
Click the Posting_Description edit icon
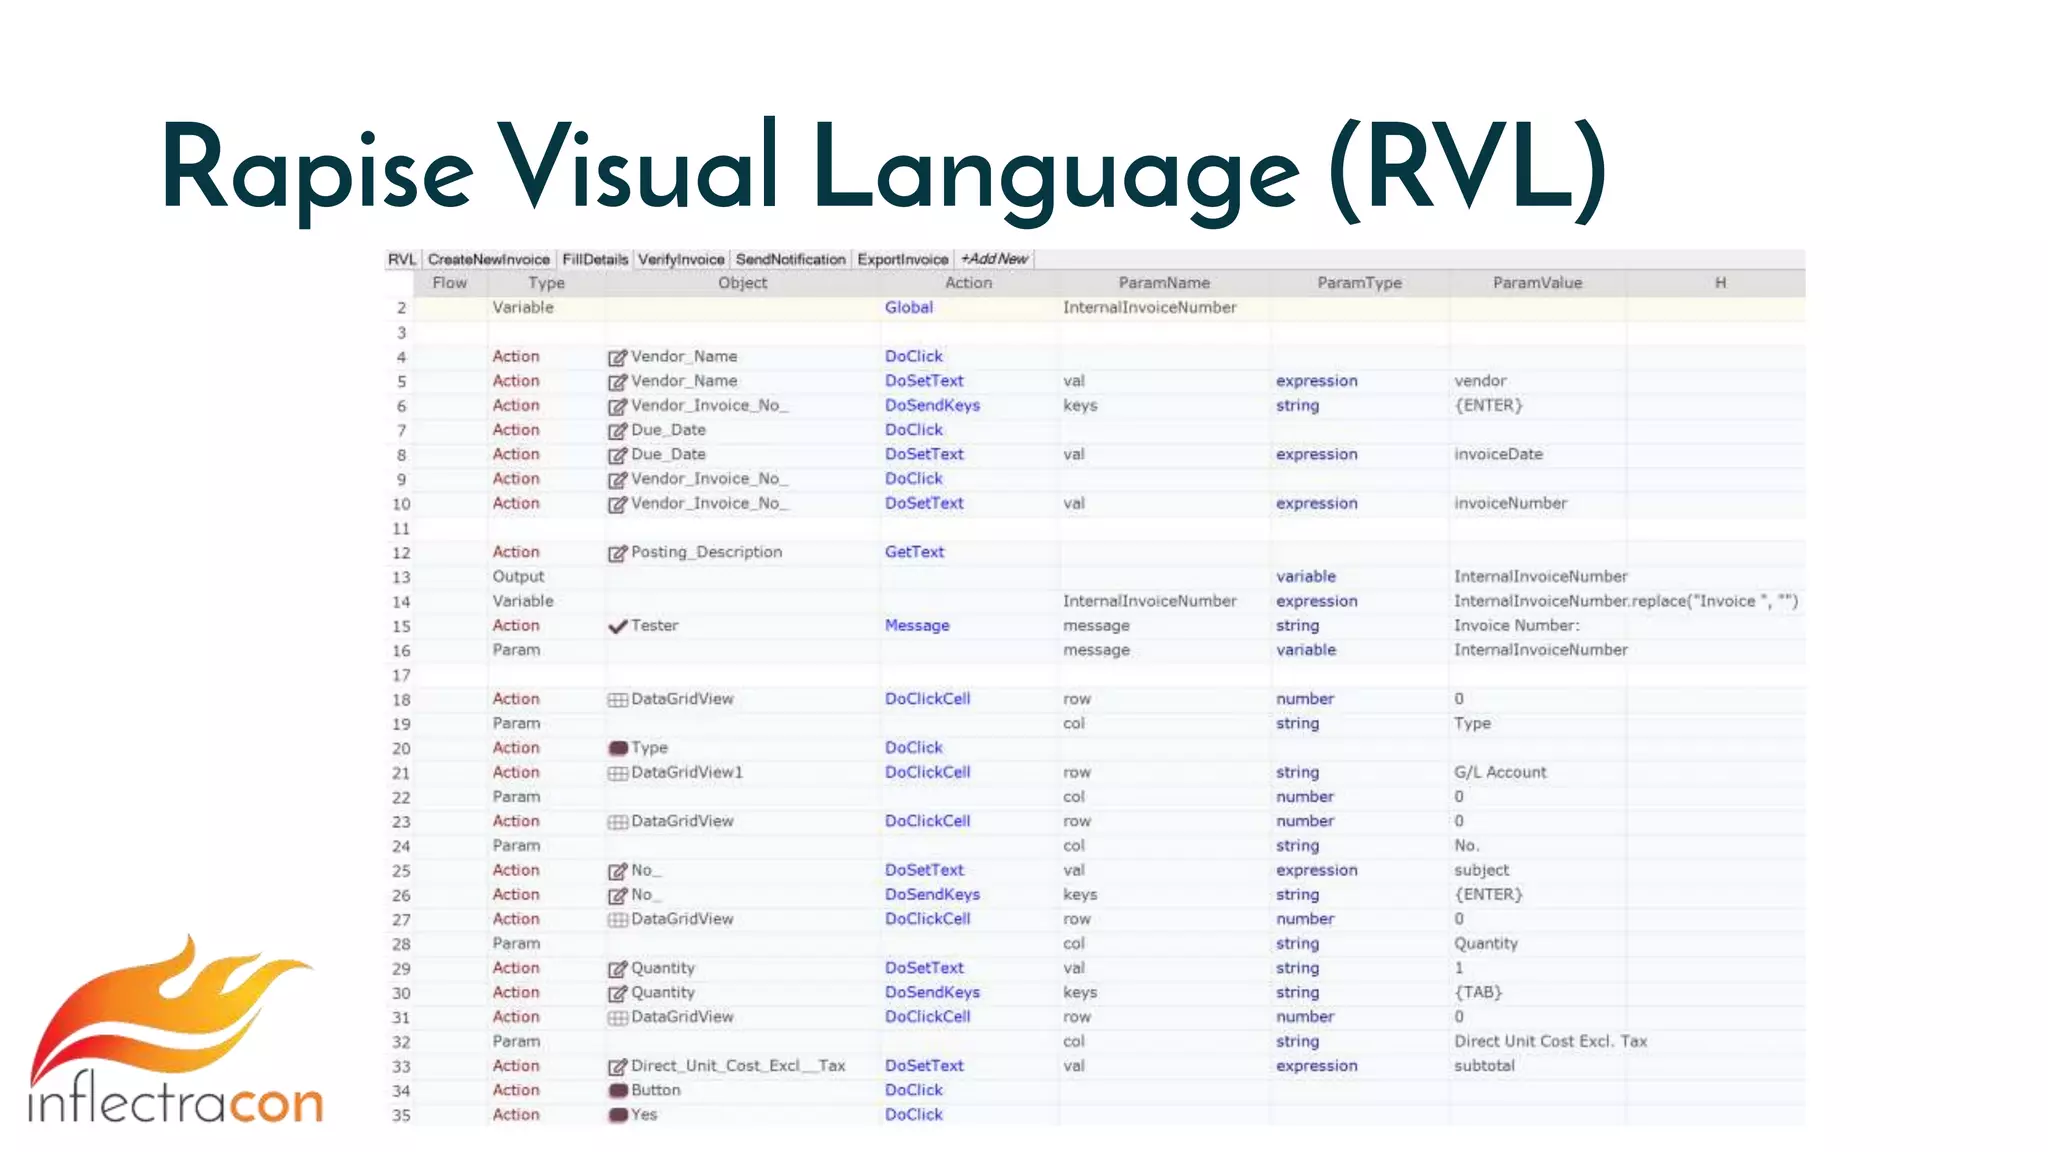point(618,553)
